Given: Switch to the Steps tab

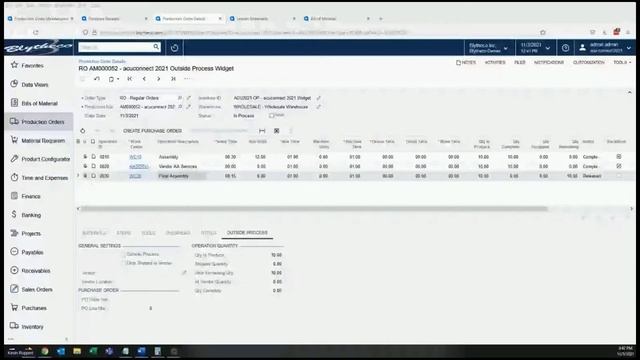Looking at the screenshot, I should (x=124, y=233).
